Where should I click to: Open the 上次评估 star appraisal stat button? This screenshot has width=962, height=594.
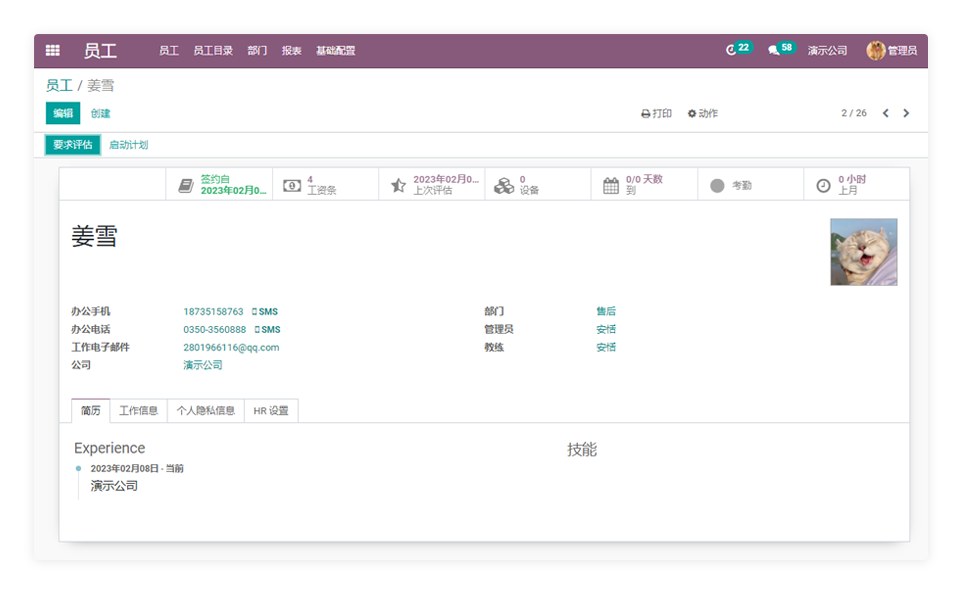(x=432, y=185)
